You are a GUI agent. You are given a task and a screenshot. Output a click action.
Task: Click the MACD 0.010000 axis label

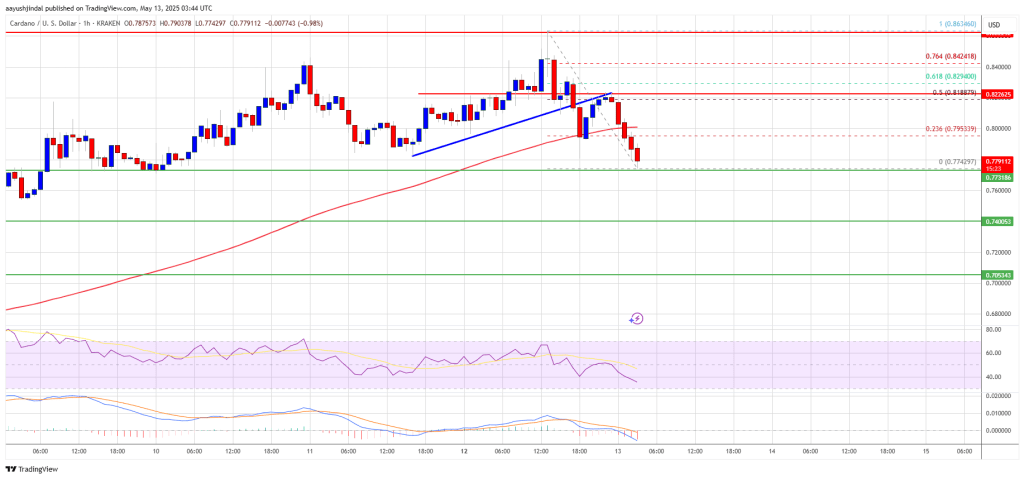pyautogui.click(x=998, y=413)
